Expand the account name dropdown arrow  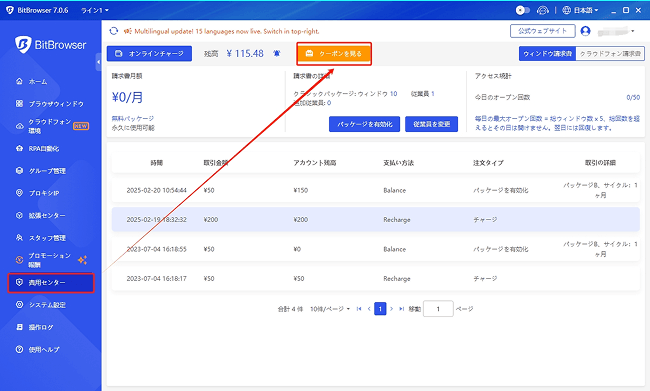[633, 31]
